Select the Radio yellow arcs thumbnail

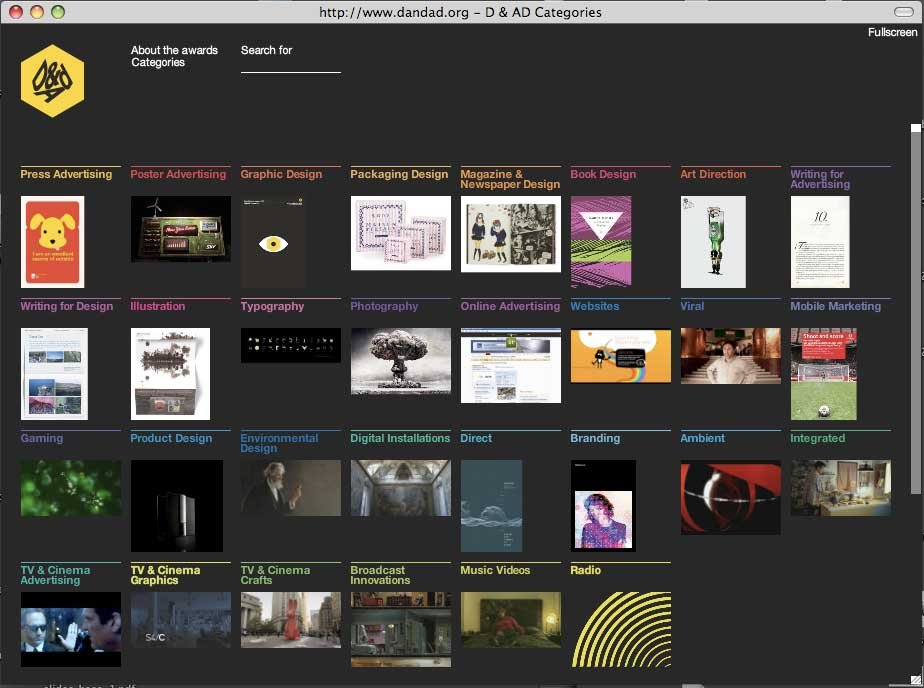(620, 629)
